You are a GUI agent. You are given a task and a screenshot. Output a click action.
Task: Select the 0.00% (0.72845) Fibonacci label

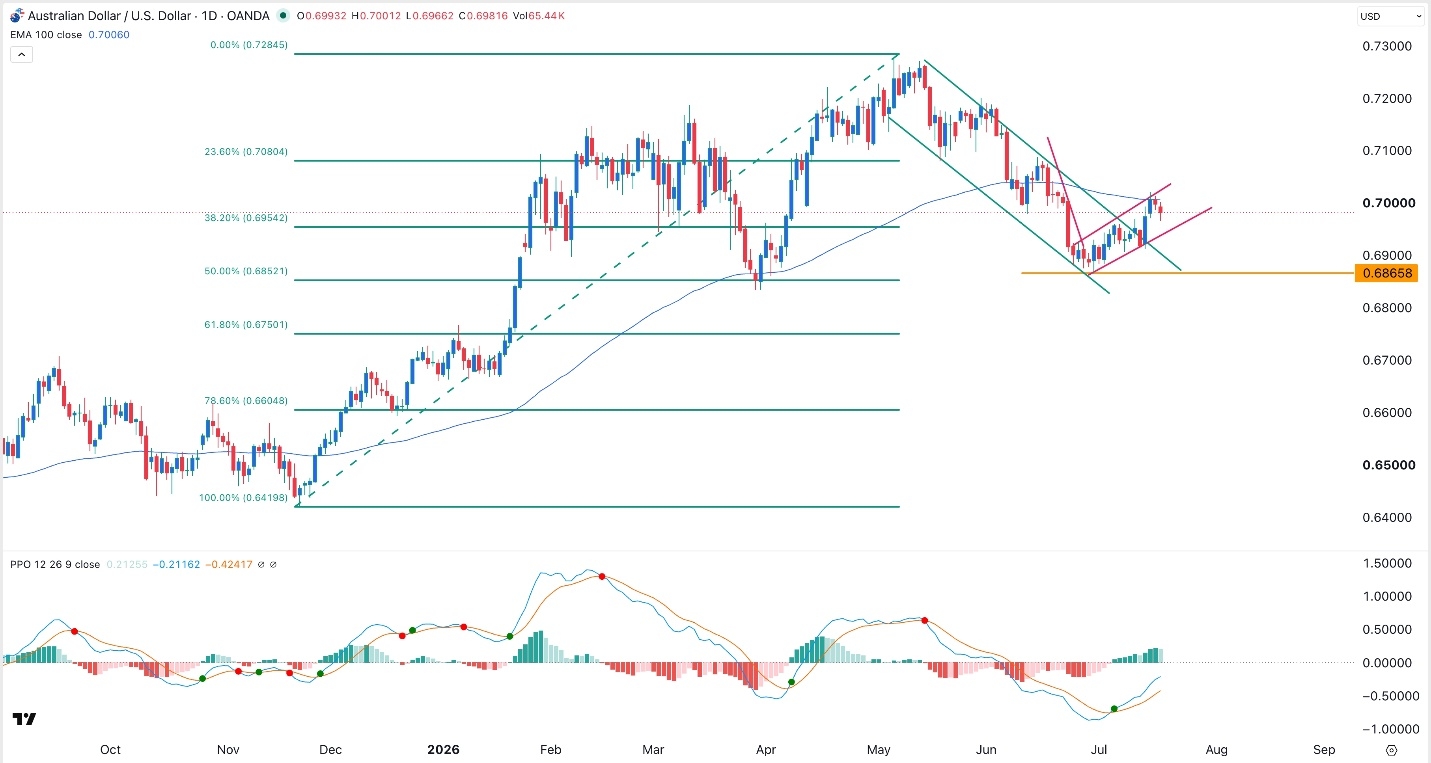[249, 45]
